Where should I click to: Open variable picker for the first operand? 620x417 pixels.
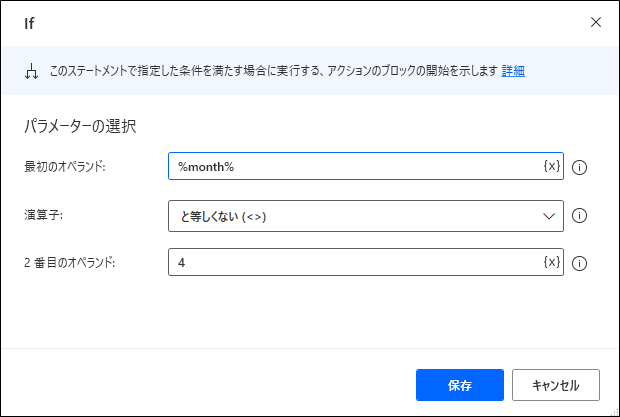coord(551,166)
